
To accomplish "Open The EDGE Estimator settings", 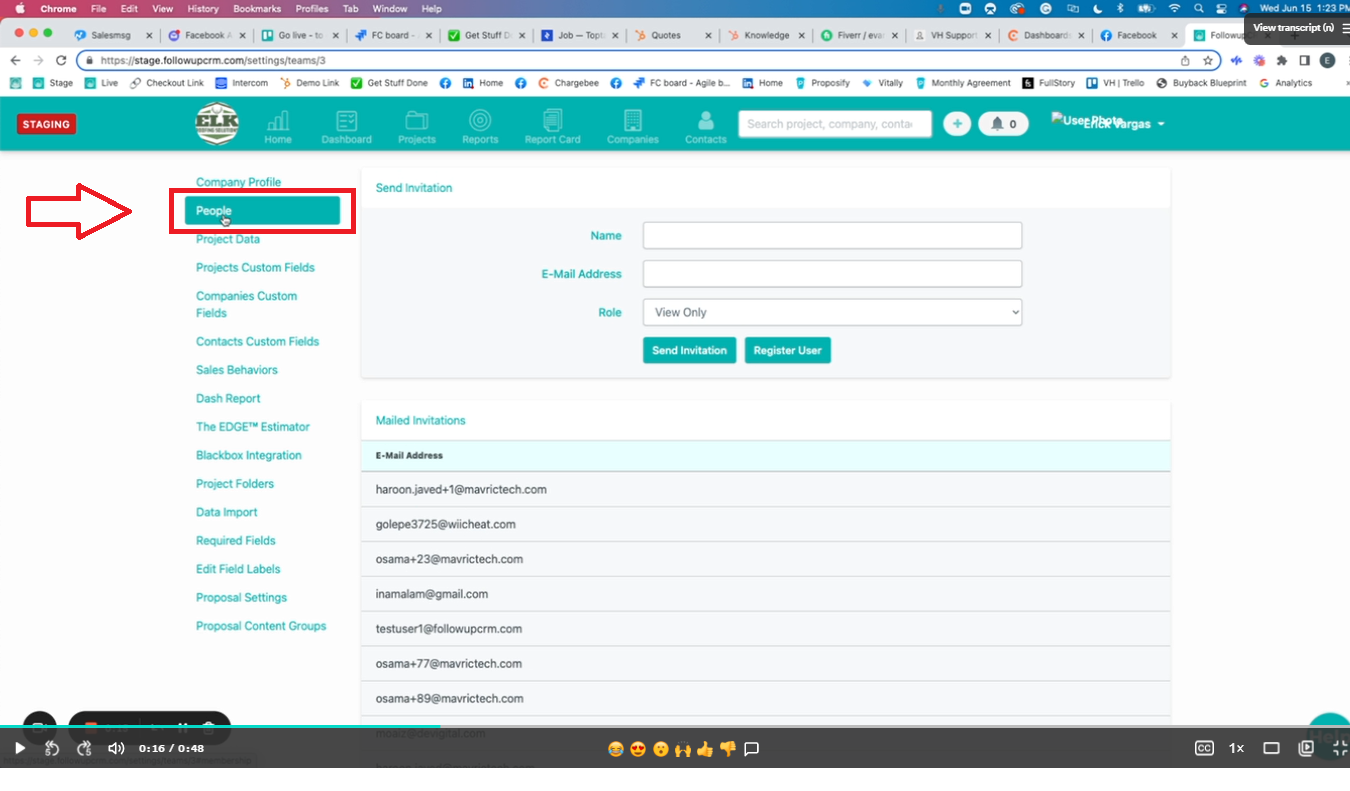I will pos(253,426).
